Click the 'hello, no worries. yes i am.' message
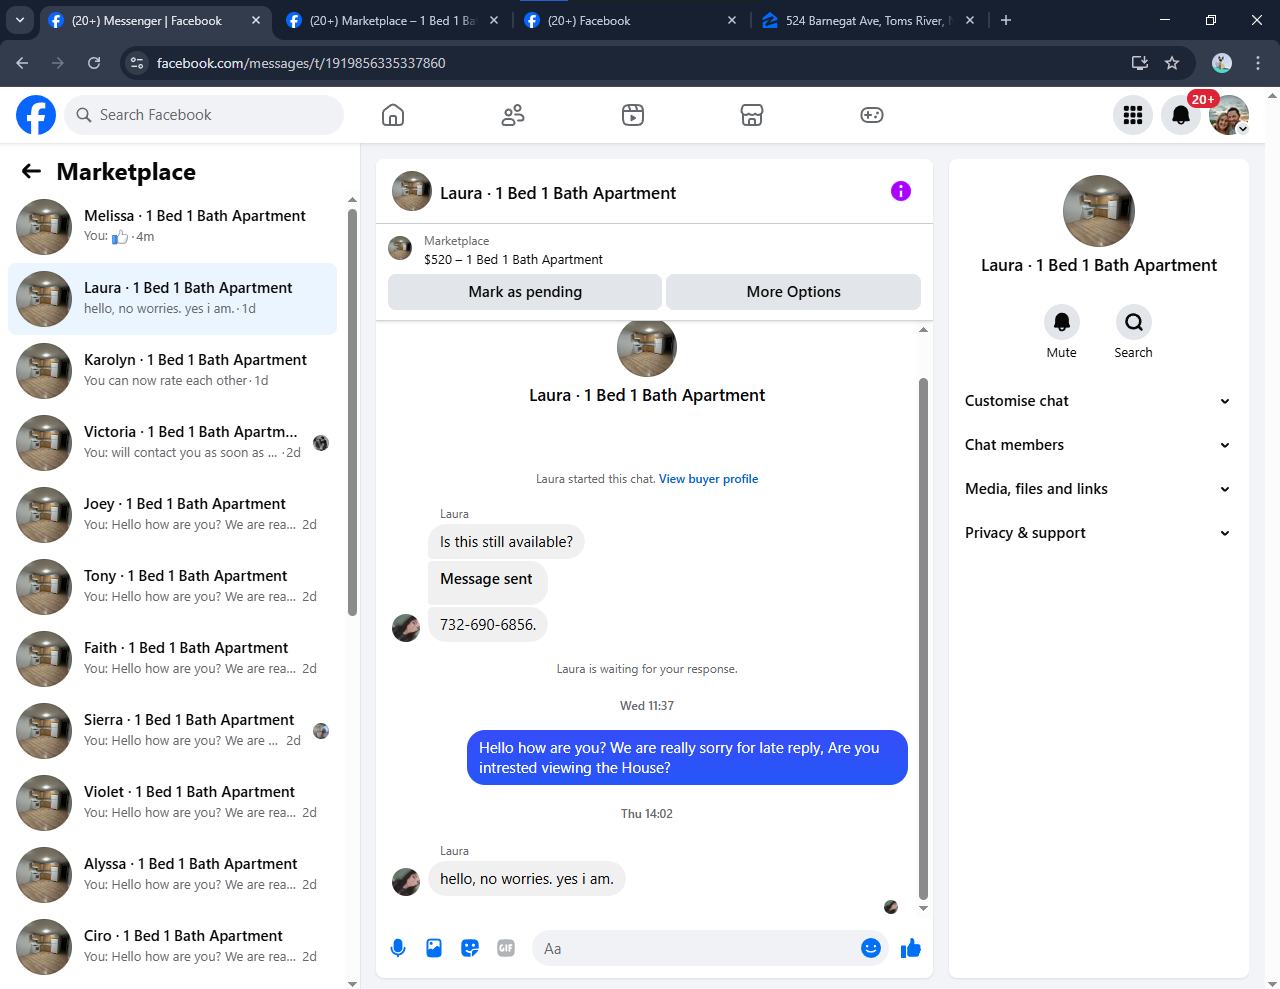This screenshot has width=1280, height=989. pos(527,878)
